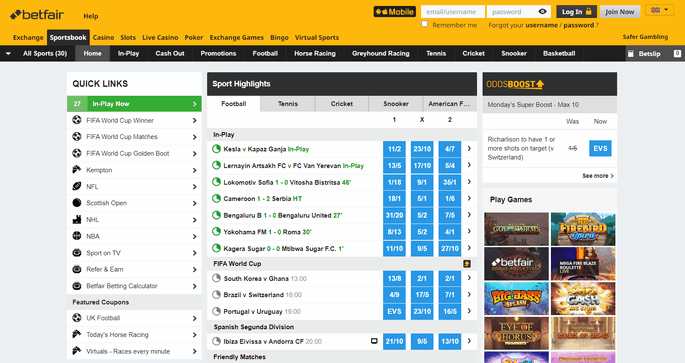Click the NFL american football icon
The image size is (685, 363).
[77, 186]
